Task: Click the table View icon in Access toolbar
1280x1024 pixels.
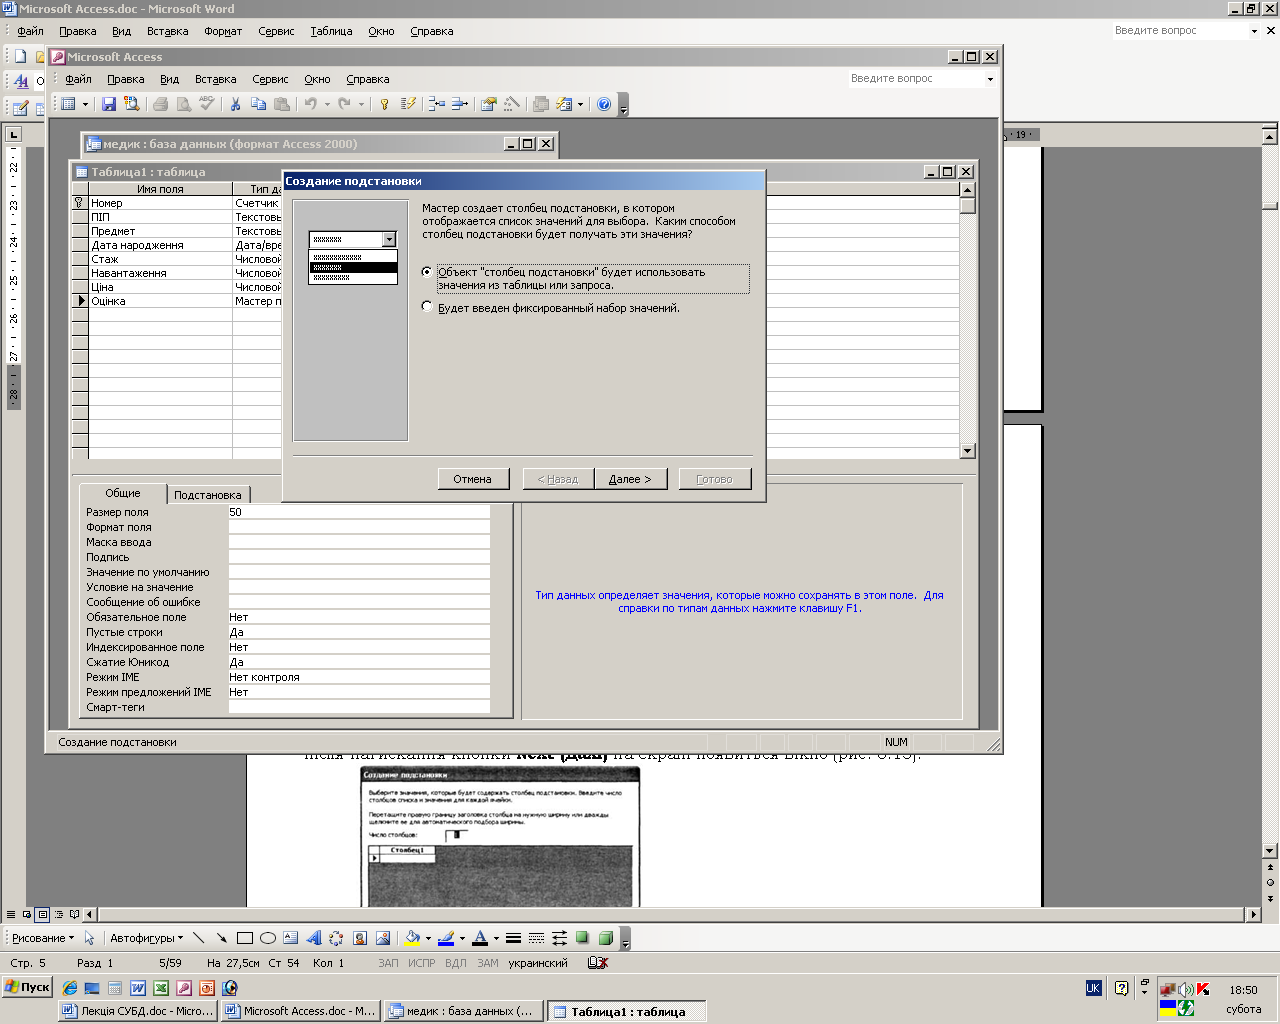Action: 69,104
